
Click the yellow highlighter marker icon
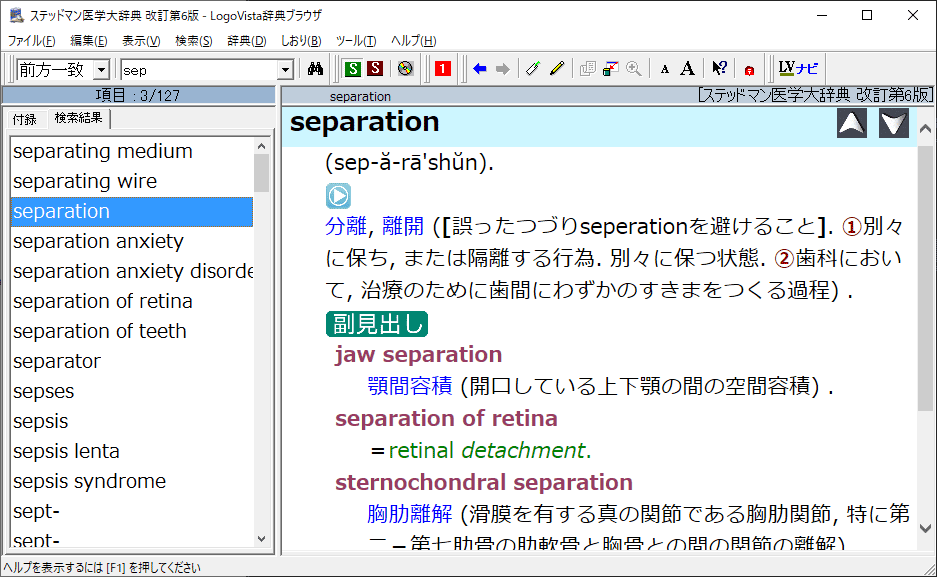557,69
